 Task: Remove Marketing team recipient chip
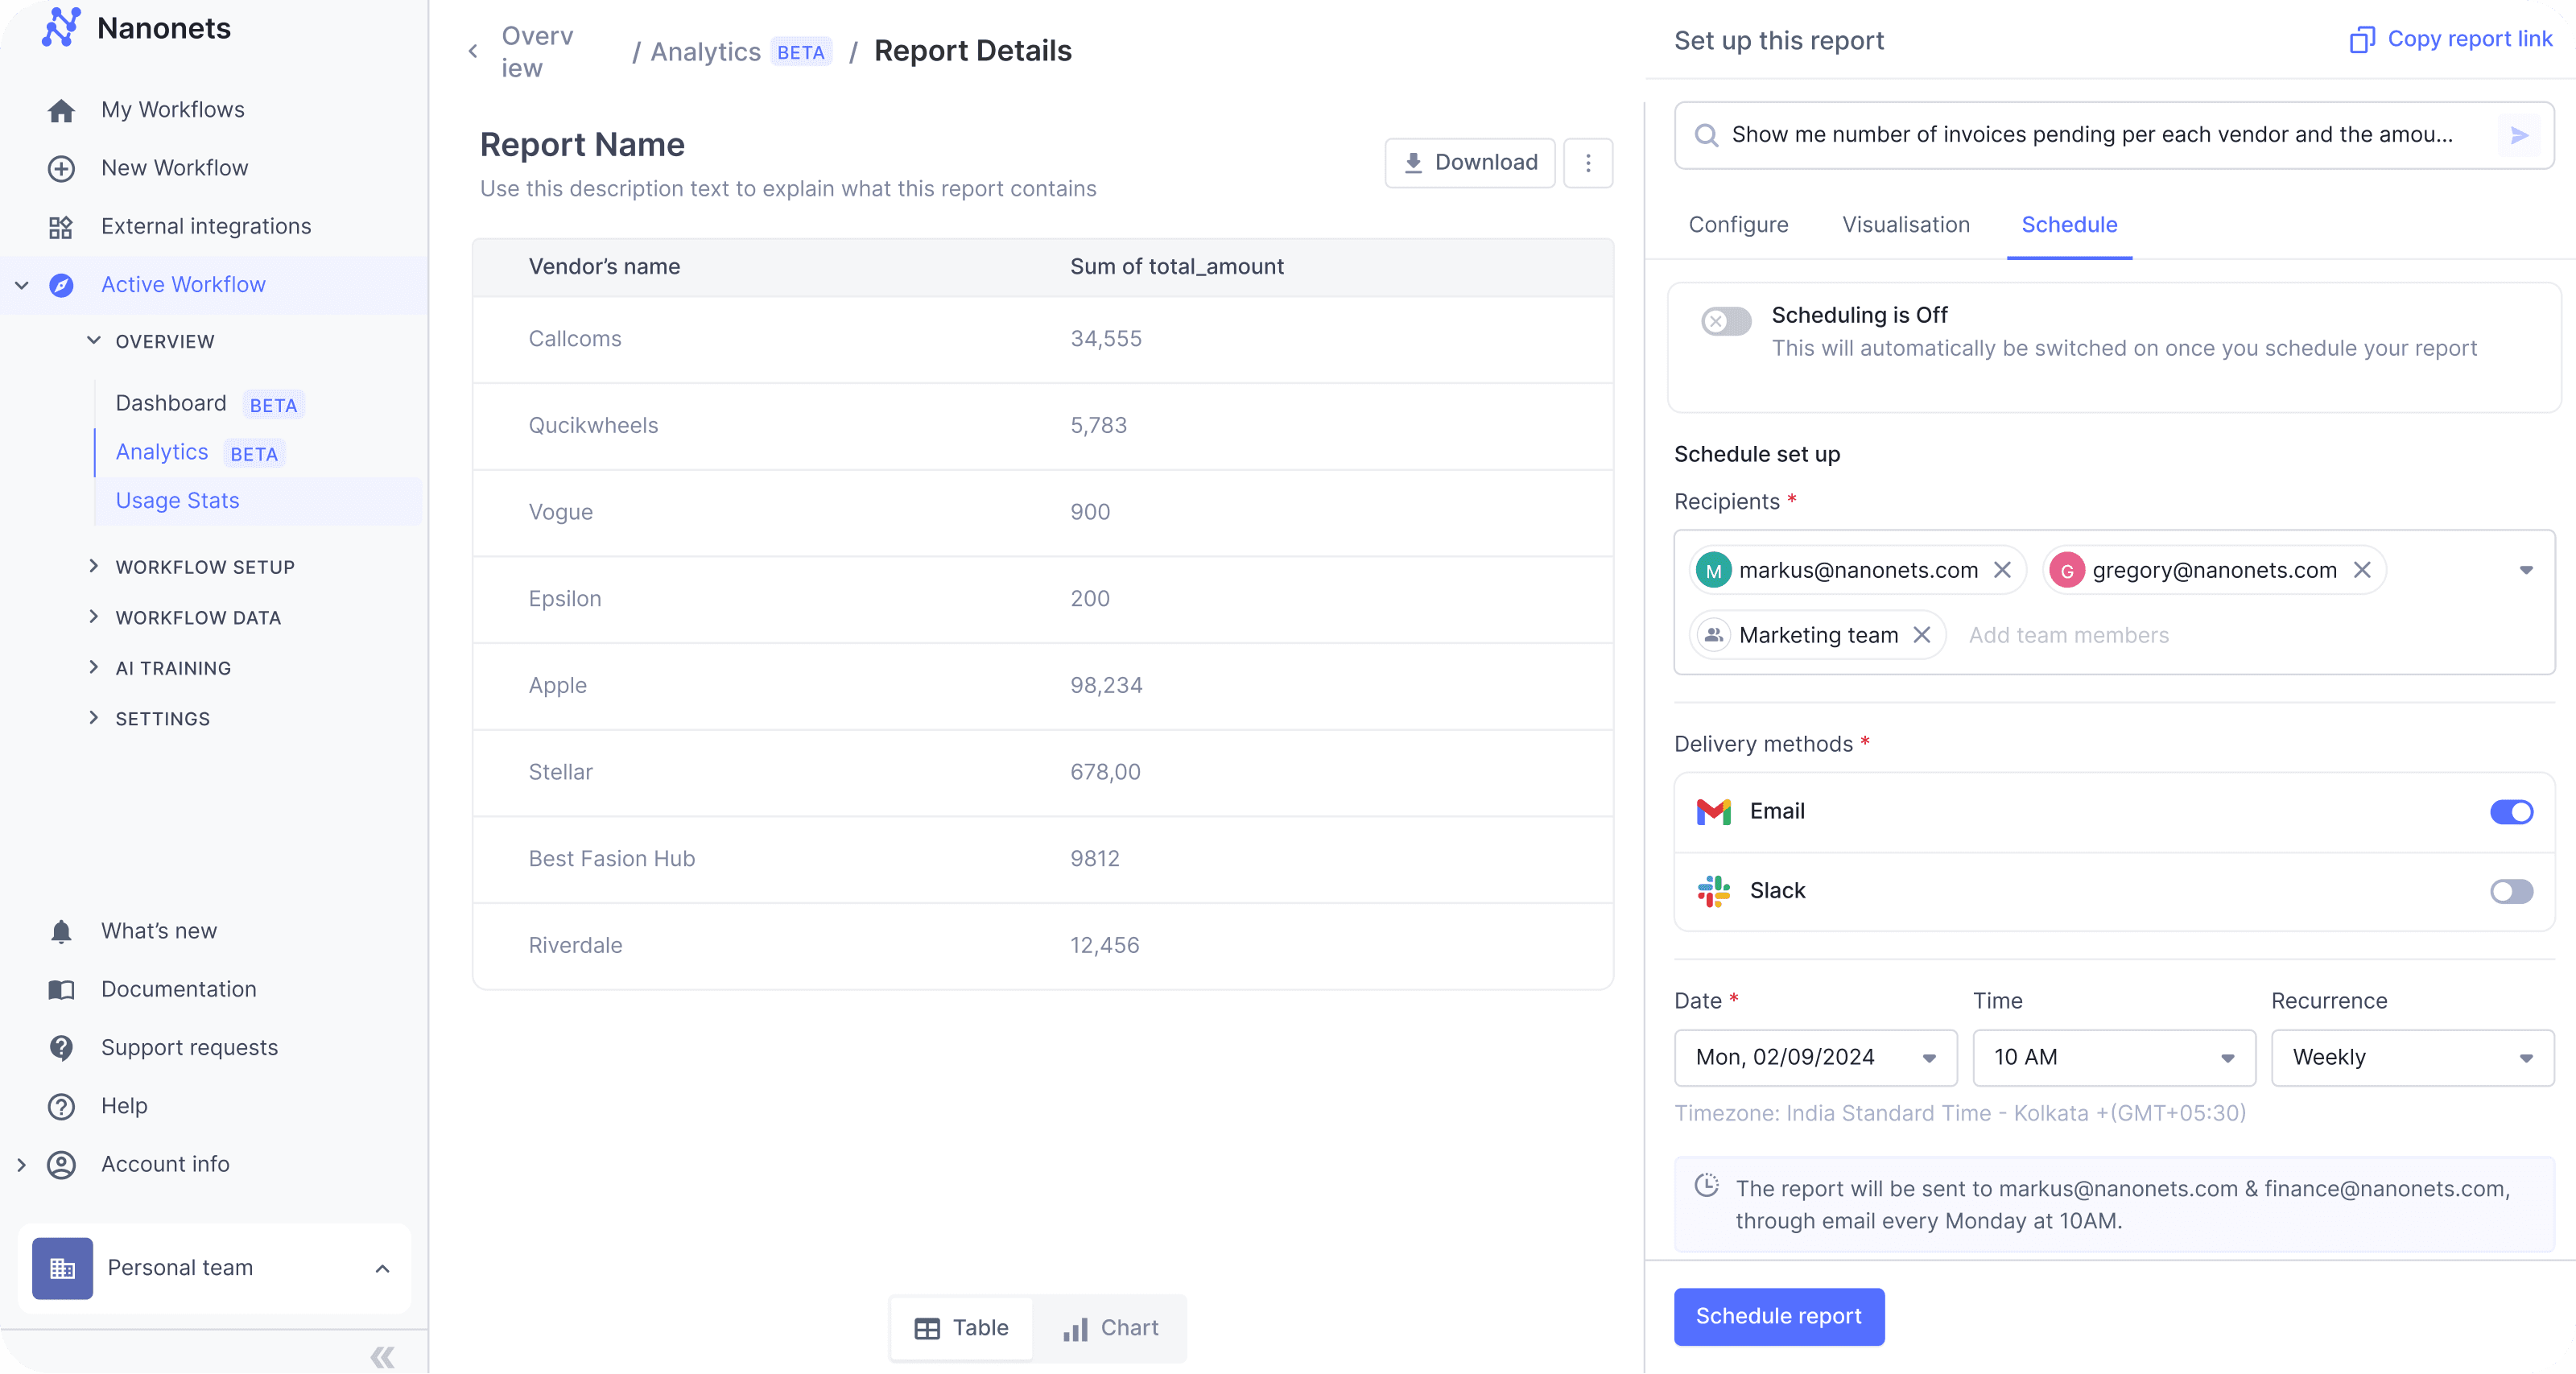click(1921, 635)
